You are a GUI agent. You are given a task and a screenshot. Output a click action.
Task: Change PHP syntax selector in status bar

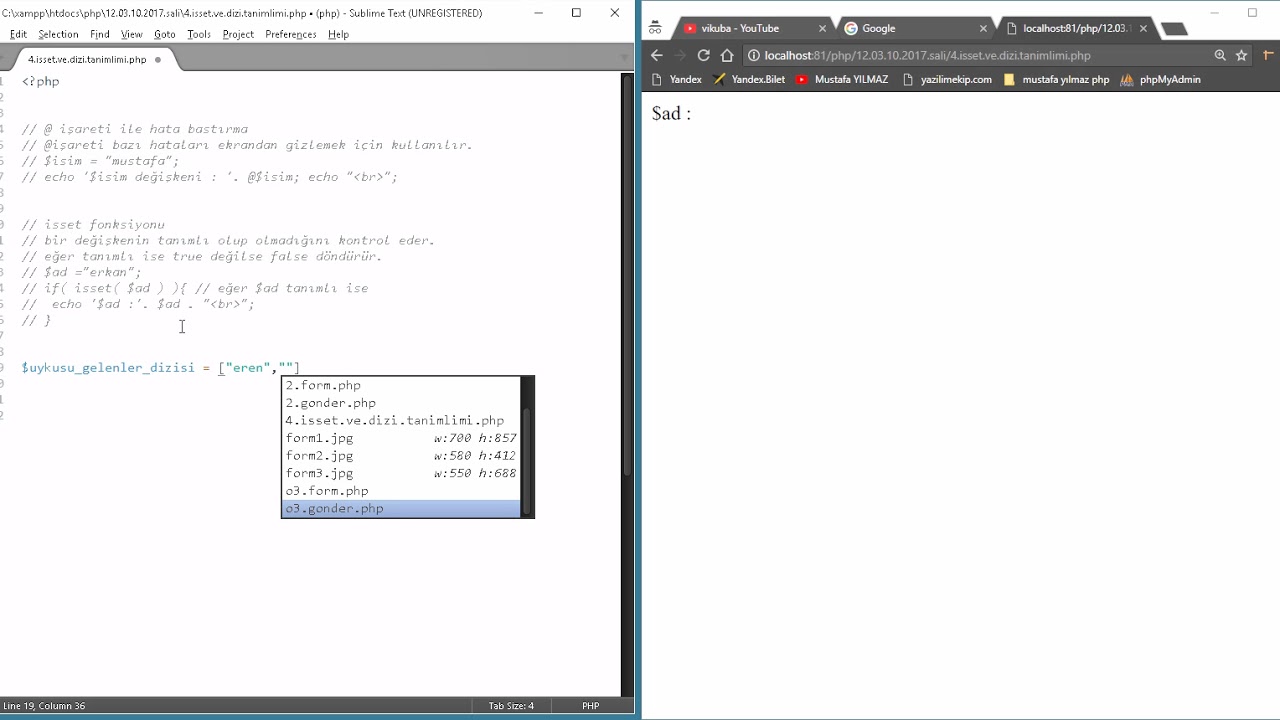coord(590,706)
